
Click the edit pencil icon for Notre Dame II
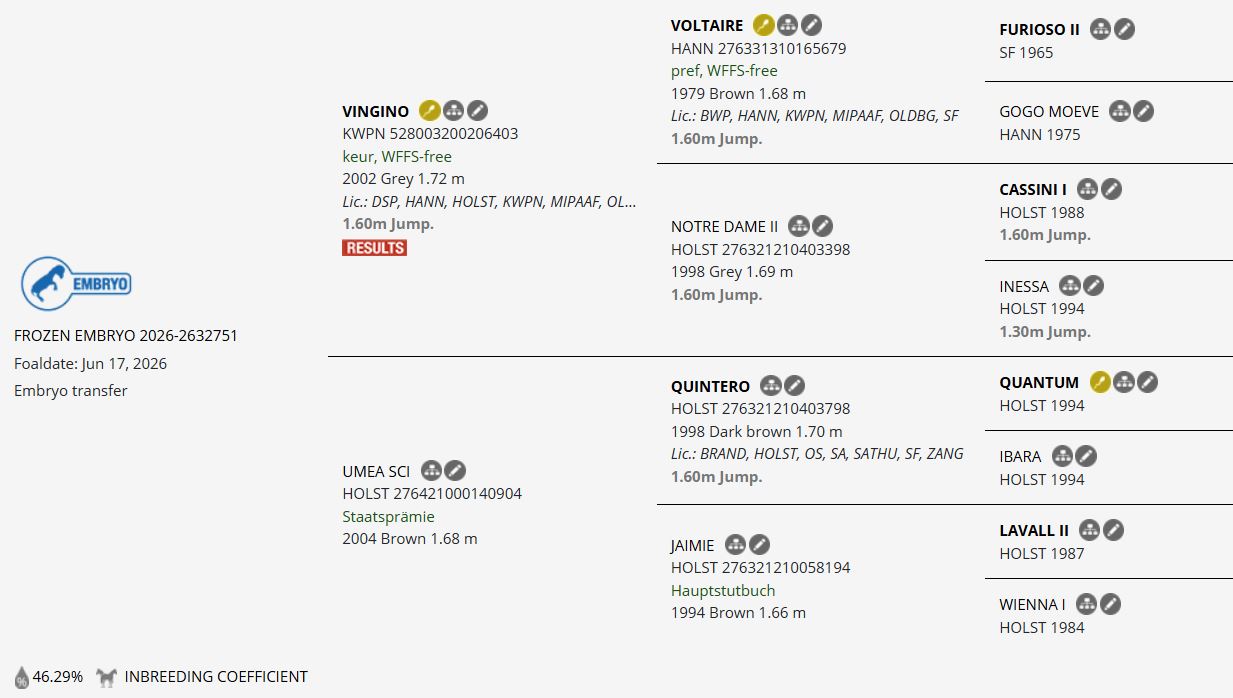(x=822, y=226)
